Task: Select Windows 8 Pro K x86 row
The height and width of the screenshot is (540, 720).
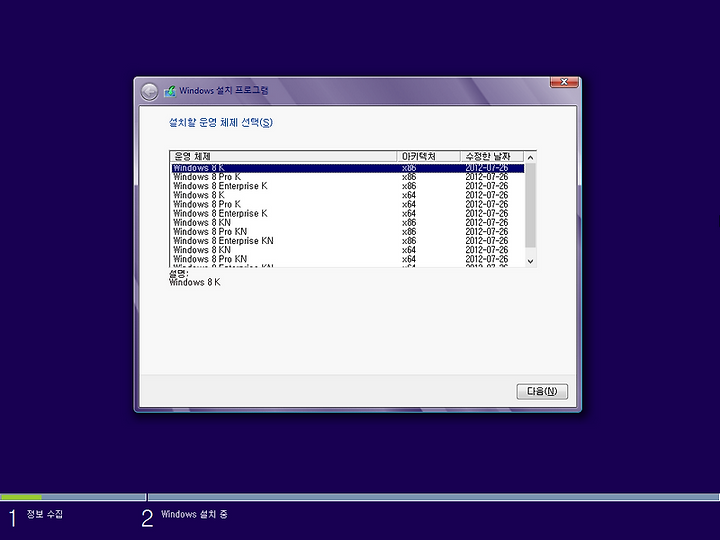Action: click(x=348, y=177)
